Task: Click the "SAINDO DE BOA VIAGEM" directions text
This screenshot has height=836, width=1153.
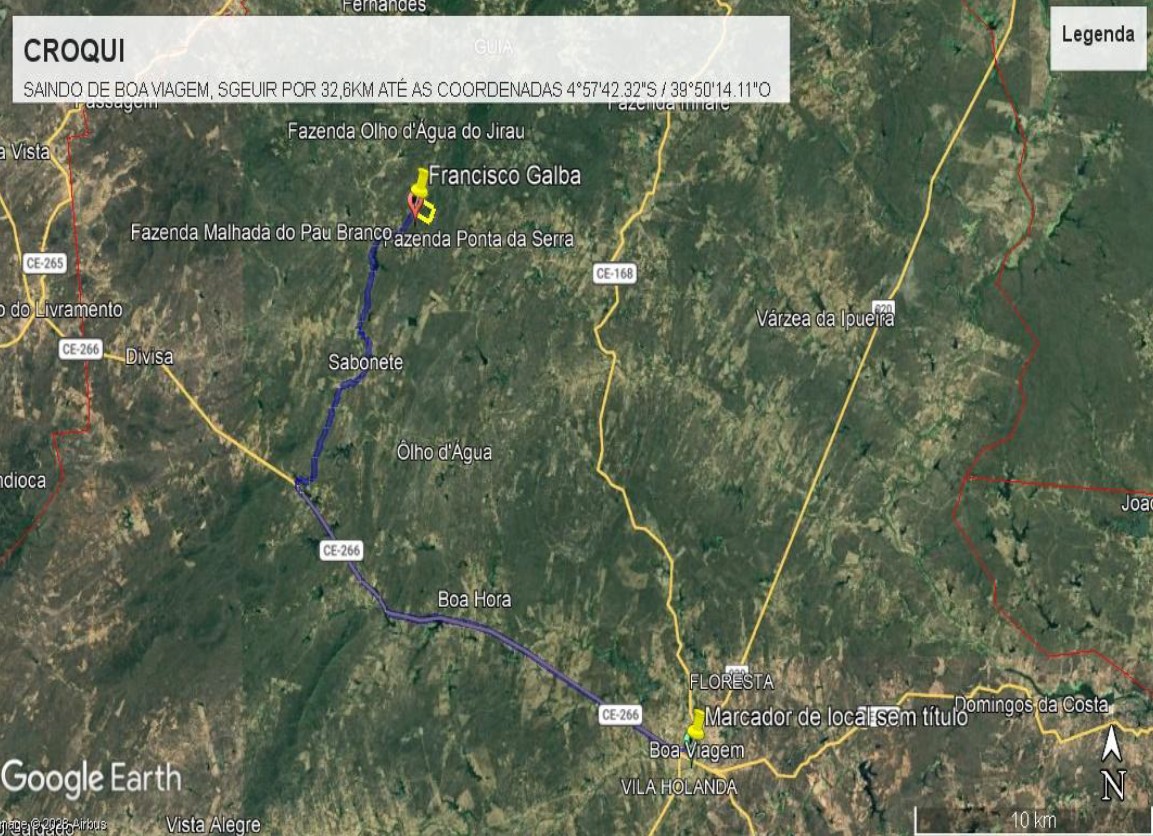Action: 397,90
